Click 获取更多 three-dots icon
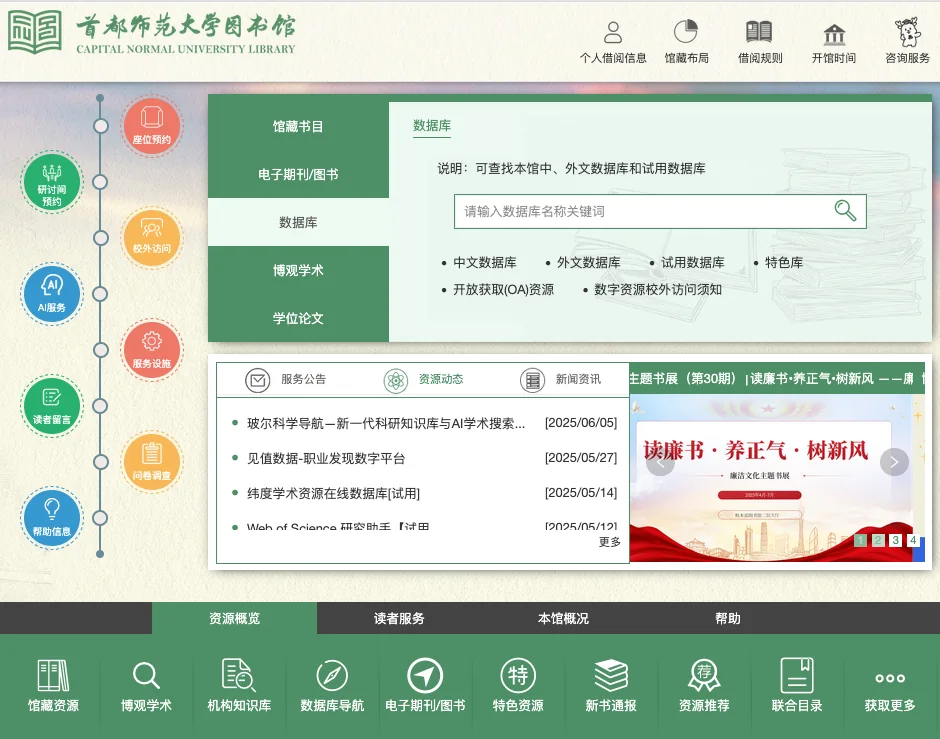 click(x=890, y=678)
